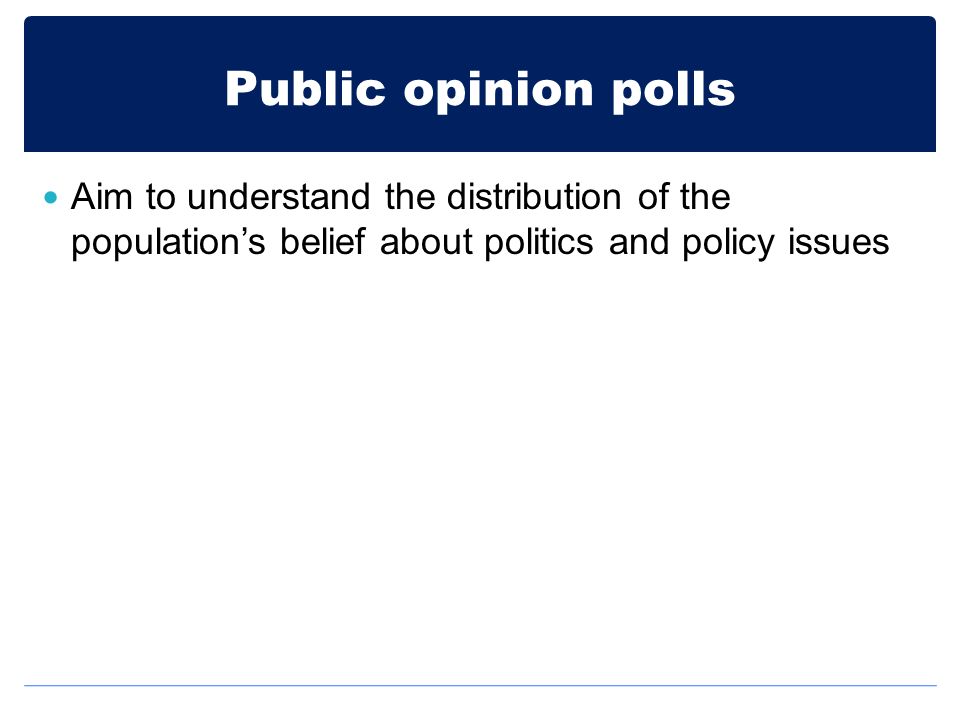Click the word 'of' after 'distribution'
Image resolution: width=960 pixels, height=720 pixels.
[651, 197]
